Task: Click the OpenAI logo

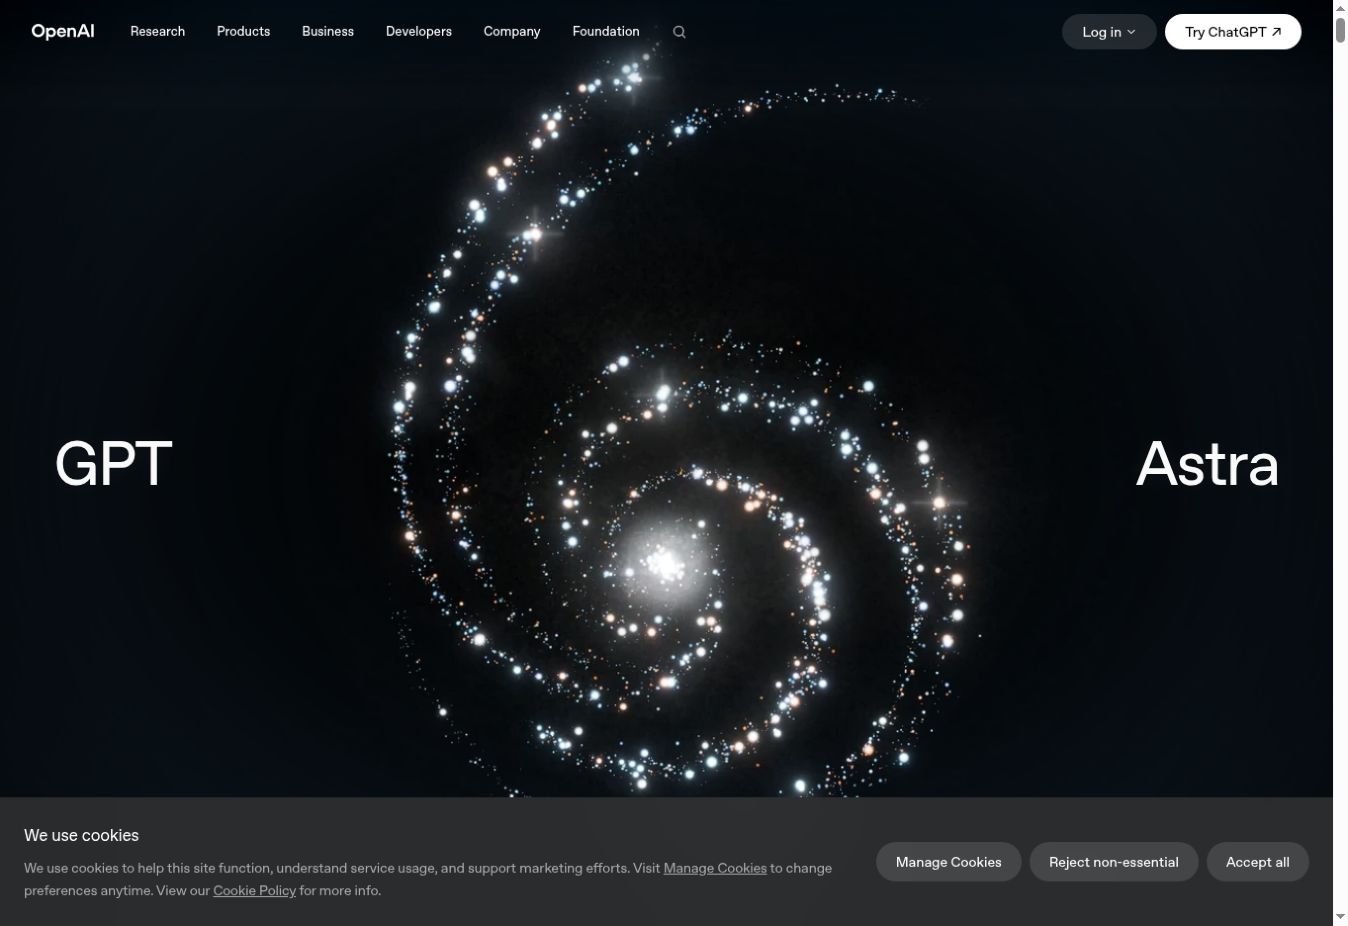Action: [x=63, y=31]
